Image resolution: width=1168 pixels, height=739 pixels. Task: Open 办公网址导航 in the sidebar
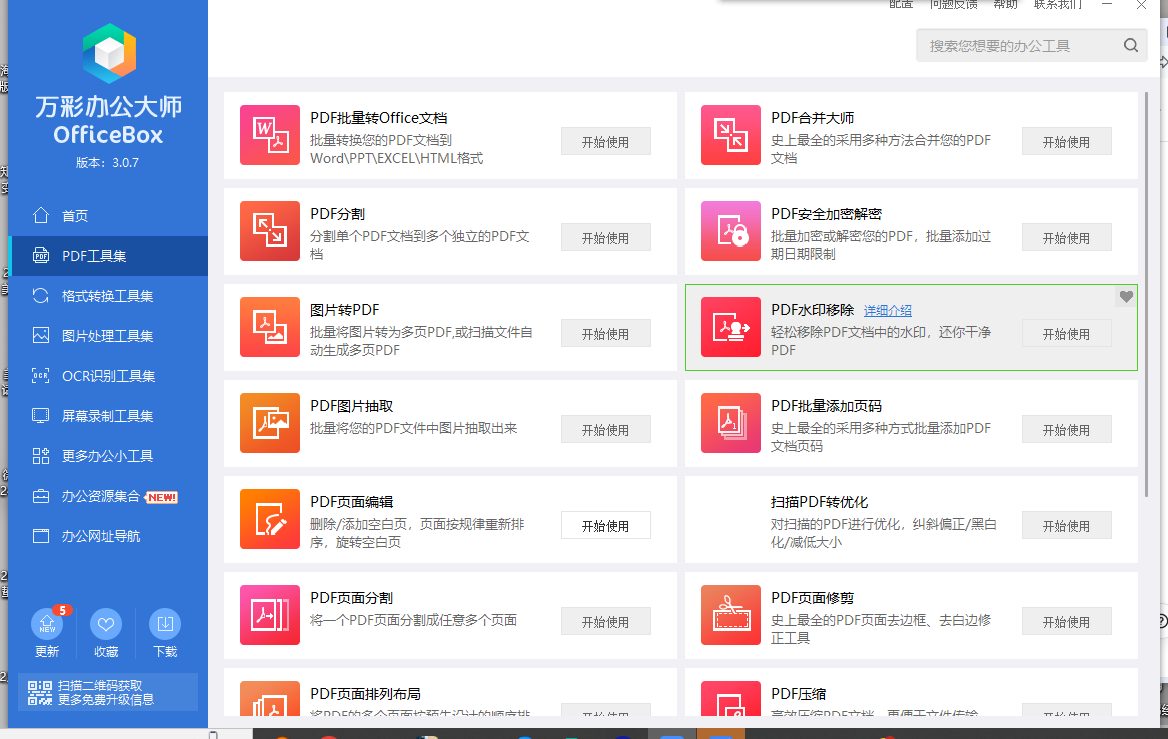108,536
